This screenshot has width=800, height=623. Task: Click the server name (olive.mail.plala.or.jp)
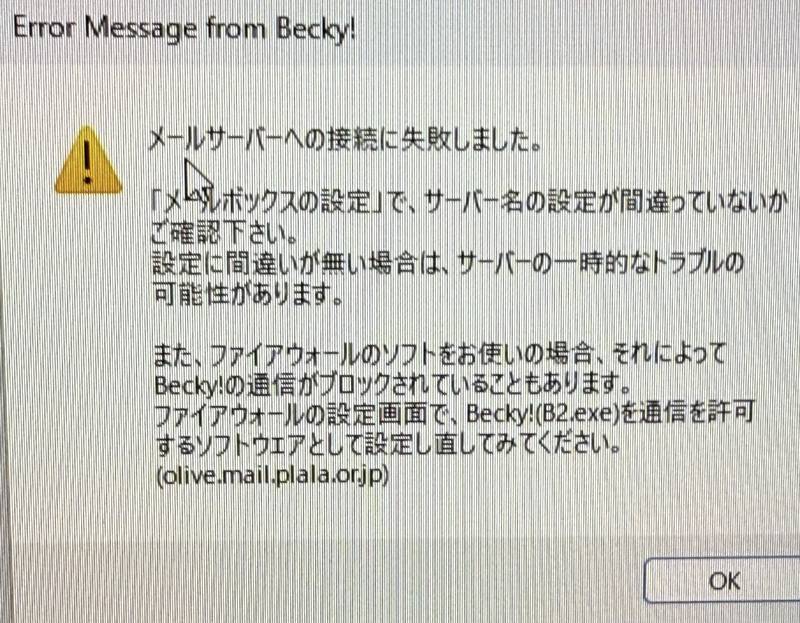pos(273,475)
